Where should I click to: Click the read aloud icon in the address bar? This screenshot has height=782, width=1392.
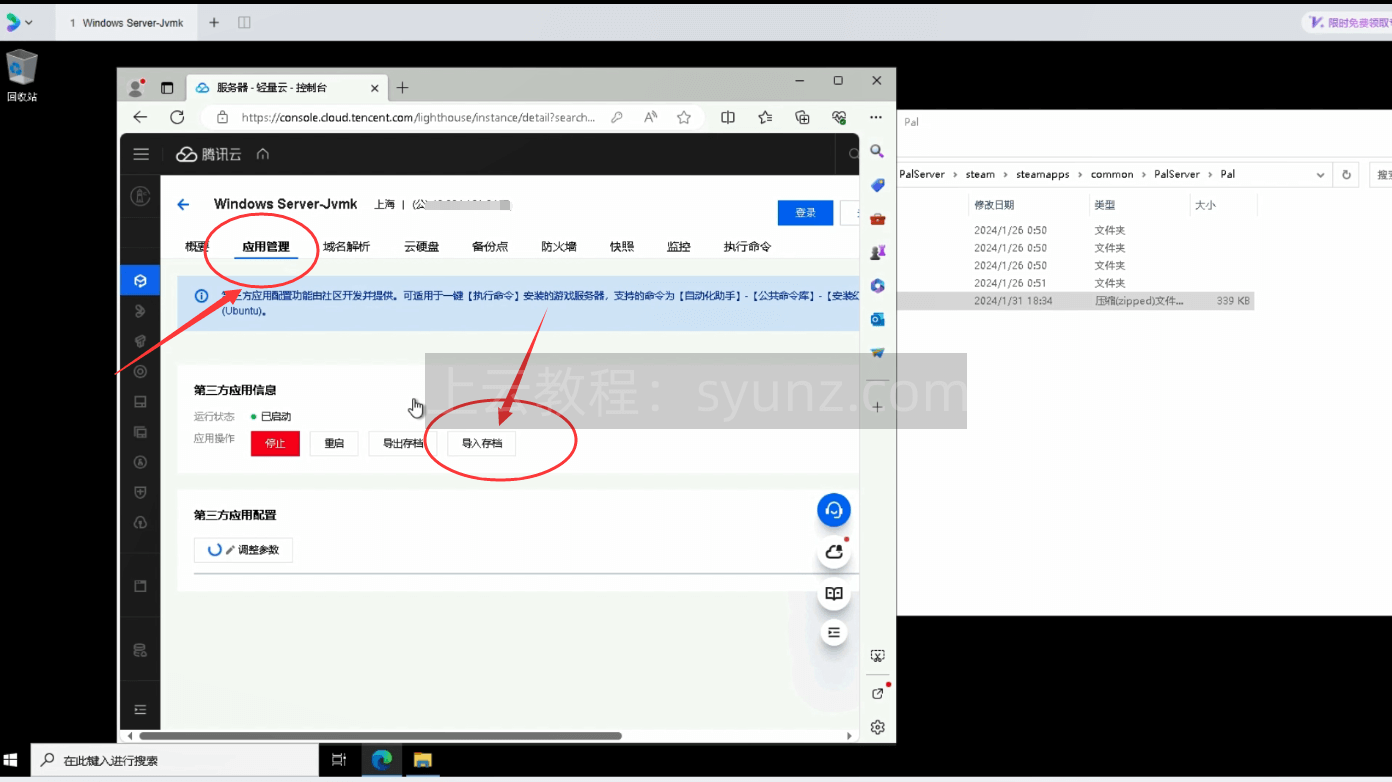tap(651, 117)
